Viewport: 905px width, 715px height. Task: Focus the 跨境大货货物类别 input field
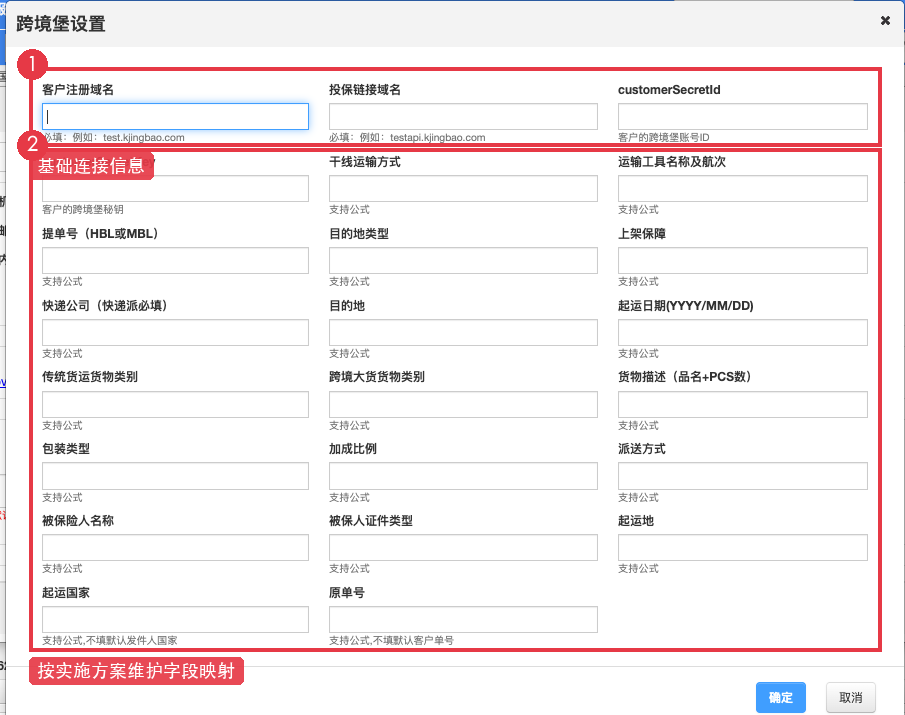pos(463,405)
